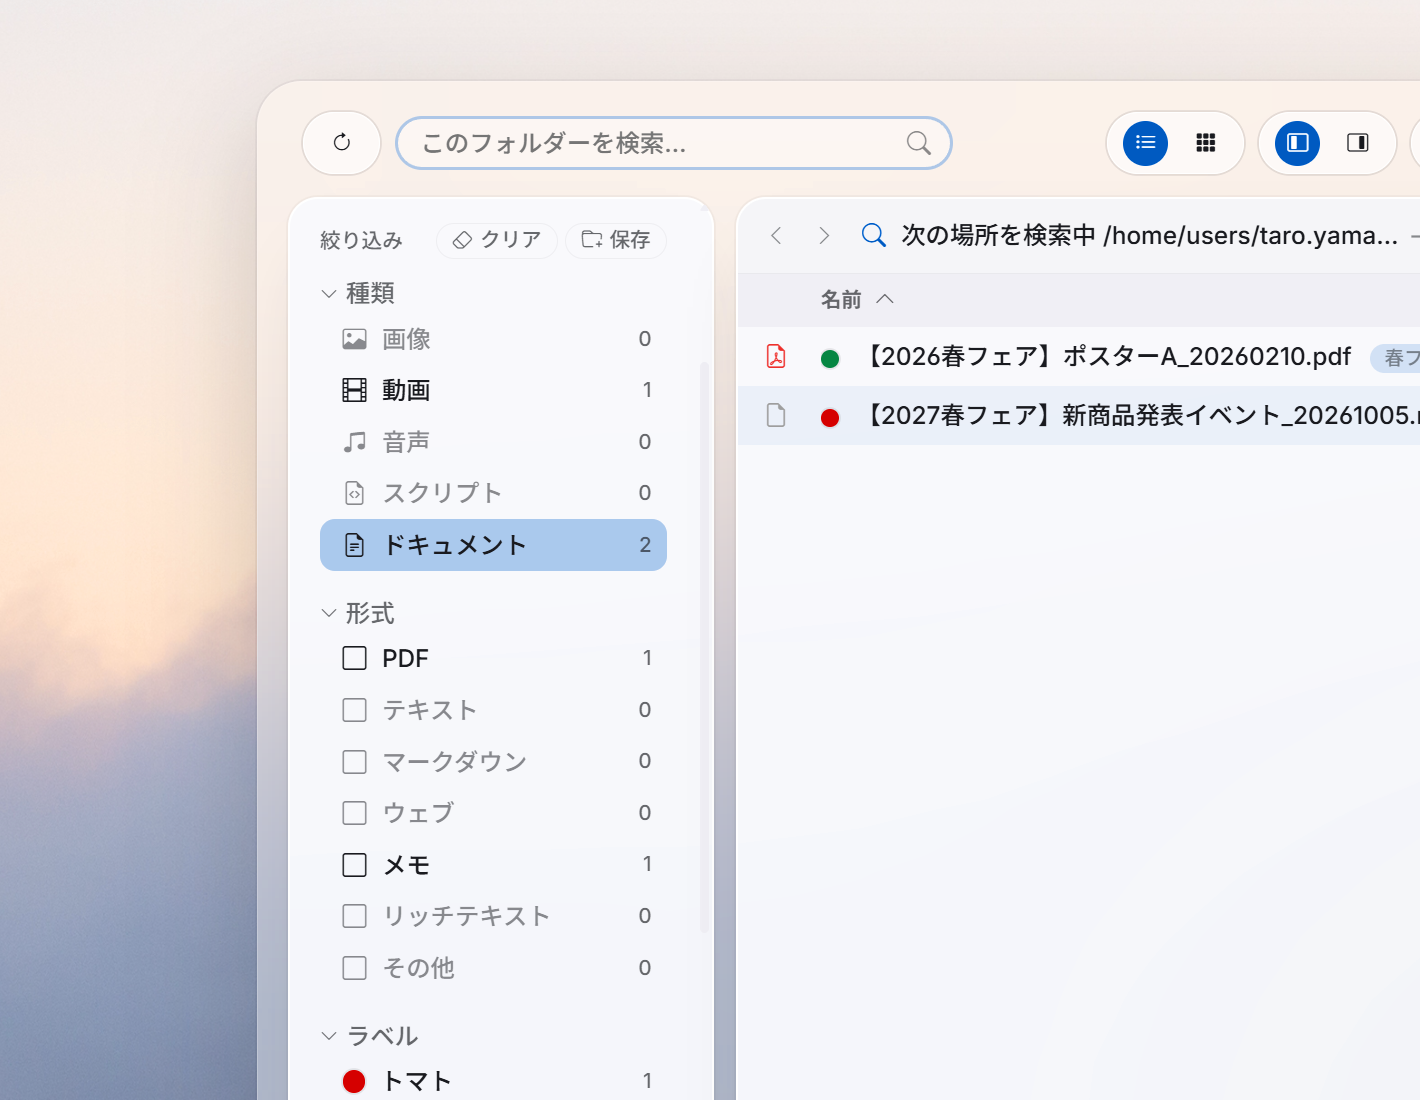Collapse the 形式 section

click(x=329, y=613)
